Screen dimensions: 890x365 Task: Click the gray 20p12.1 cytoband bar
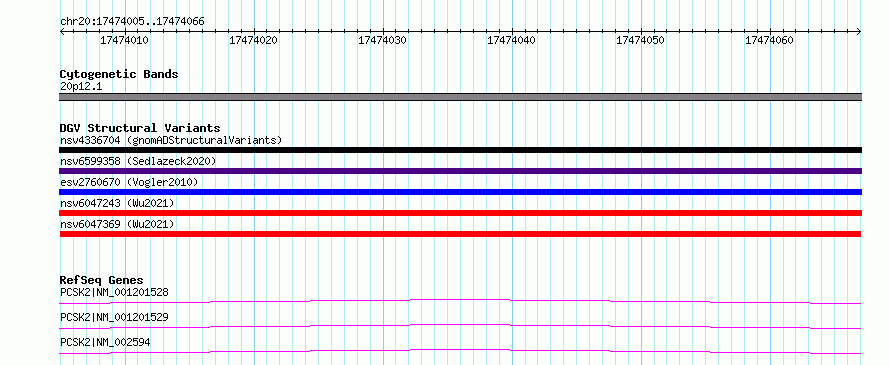[x=460, y=97]
